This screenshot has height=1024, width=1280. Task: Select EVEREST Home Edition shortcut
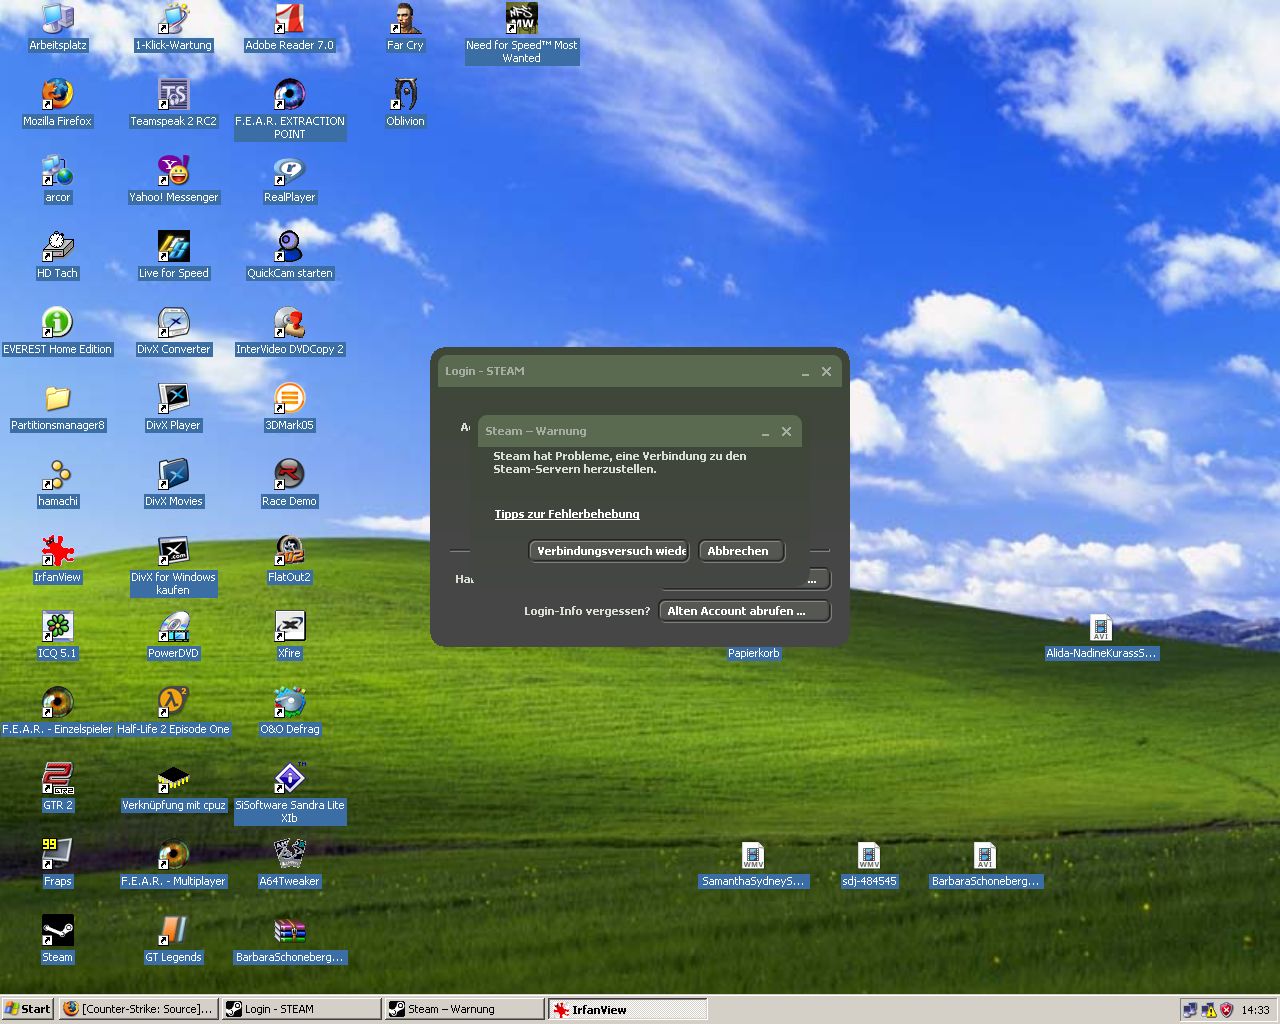tap(57, 332)
